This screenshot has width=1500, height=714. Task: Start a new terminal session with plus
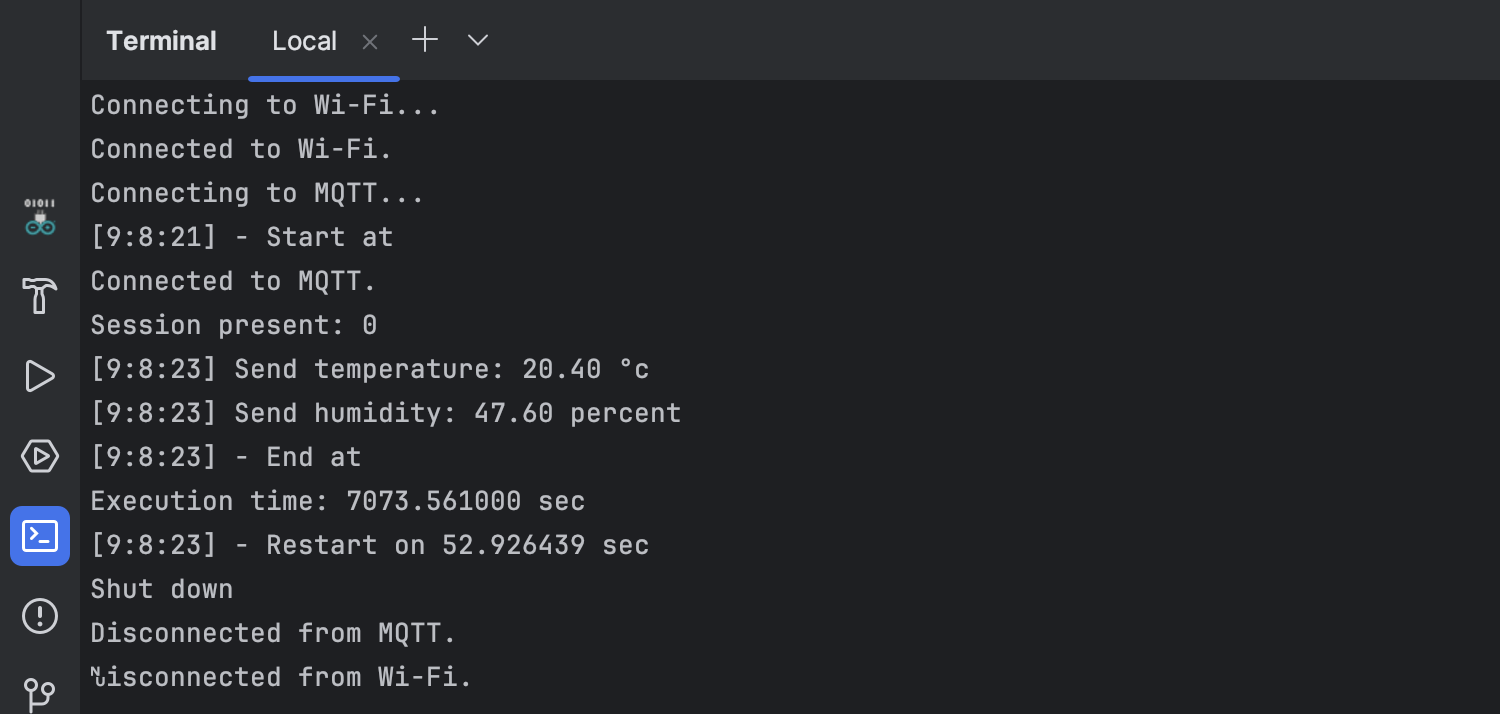(x=424, y=40)
